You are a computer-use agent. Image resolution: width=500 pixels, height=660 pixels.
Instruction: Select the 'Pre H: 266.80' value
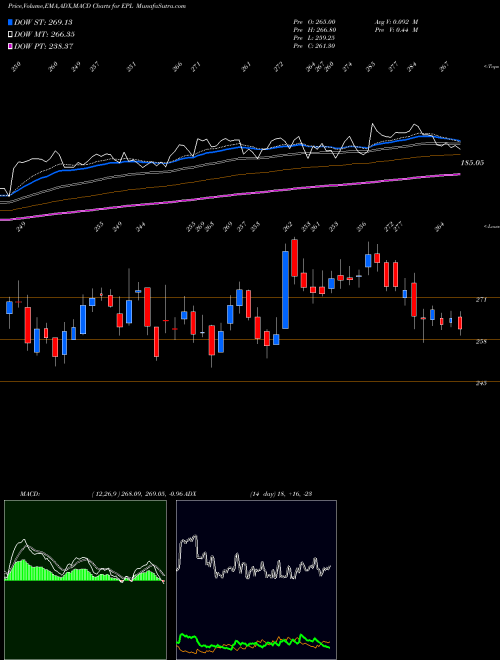point(314,30)
